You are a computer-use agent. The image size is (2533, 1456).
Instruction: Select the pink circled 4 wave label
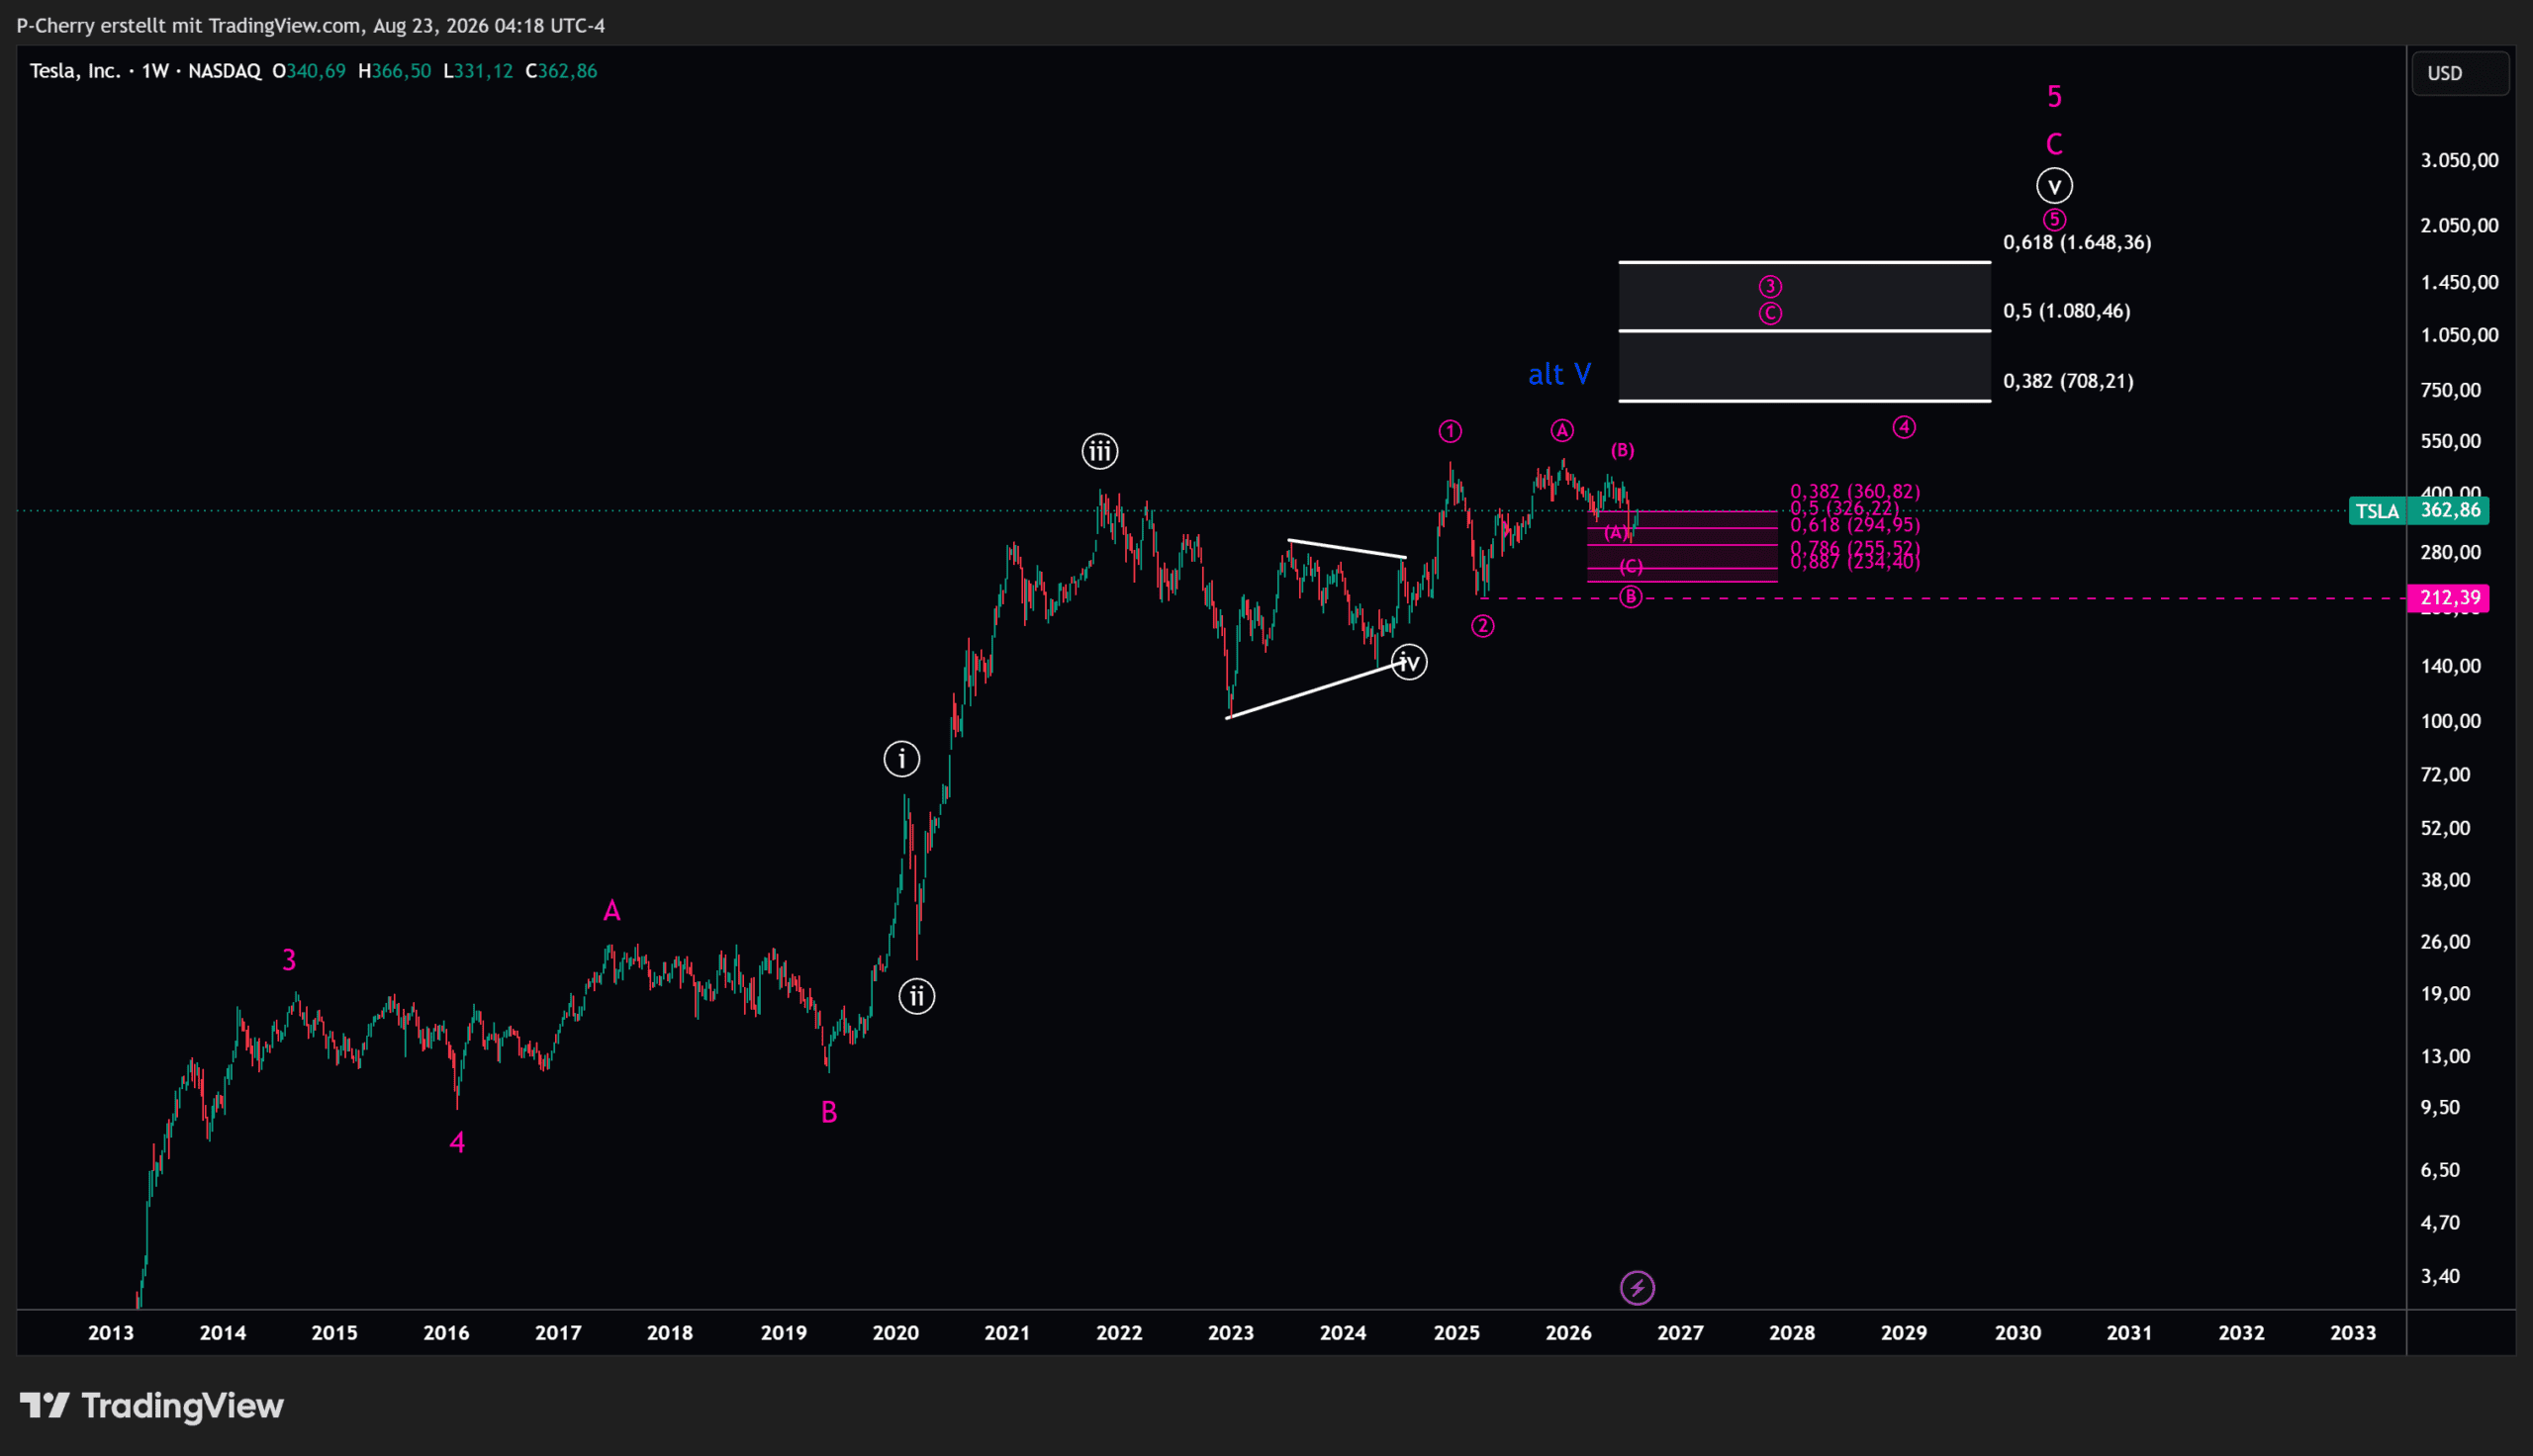pyautogui.click(x=1904, y=427)
